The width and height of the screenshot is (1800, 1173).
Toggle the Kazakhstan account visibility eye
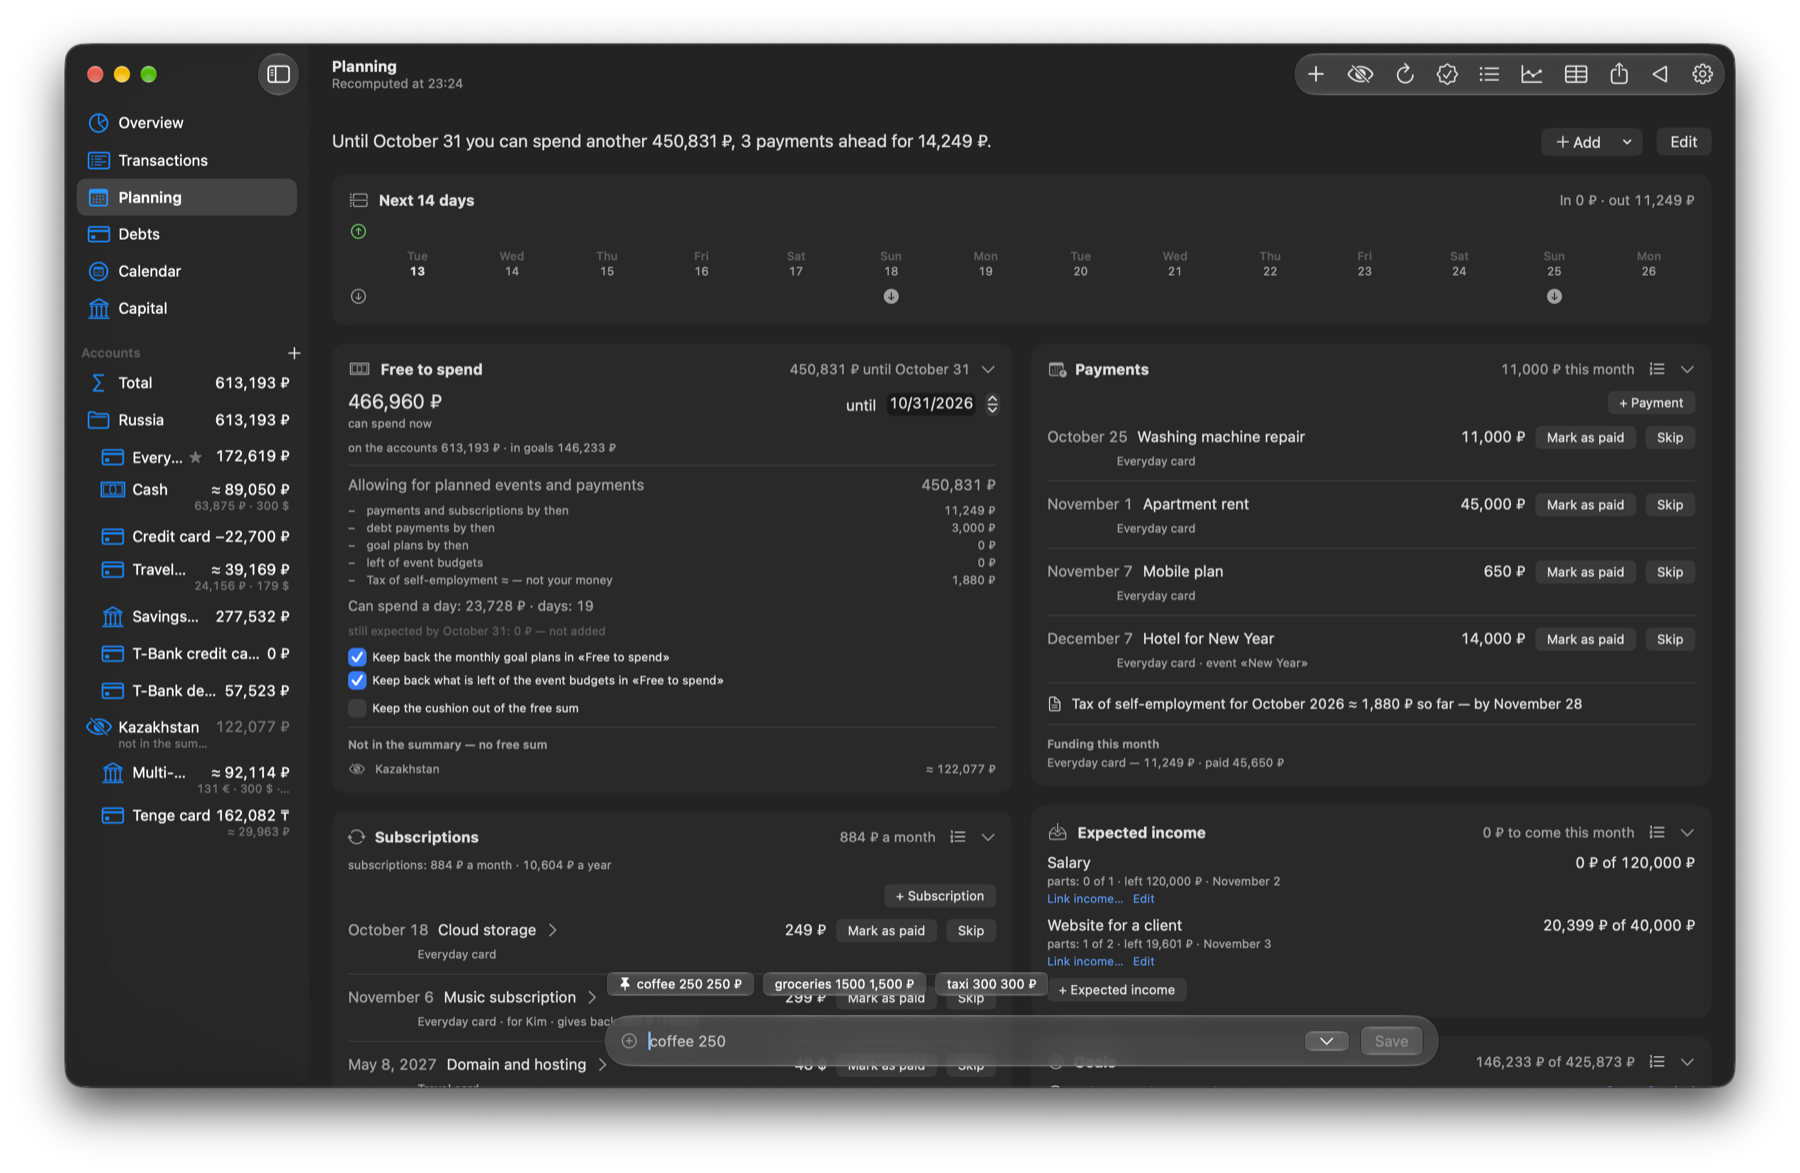(x=98, y=727)
